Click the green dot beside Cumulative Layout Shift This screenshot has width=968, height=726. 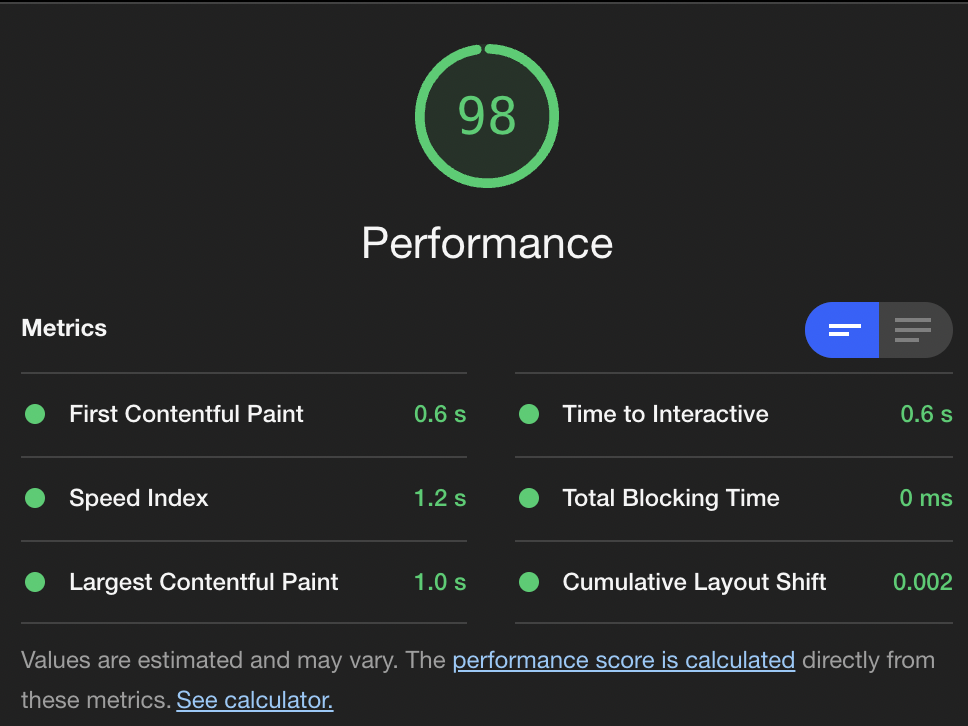click(529, 582)
